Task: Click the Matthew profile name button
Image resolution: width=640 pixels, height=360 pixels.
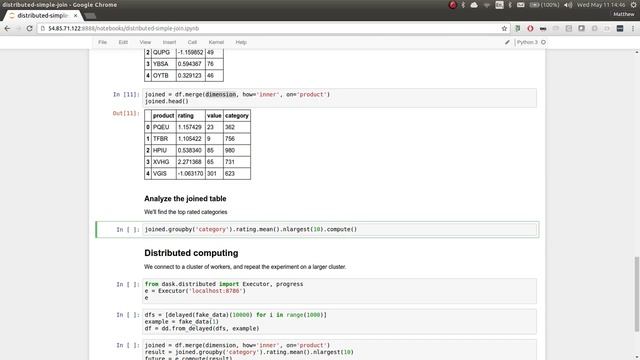Action: 624,14
